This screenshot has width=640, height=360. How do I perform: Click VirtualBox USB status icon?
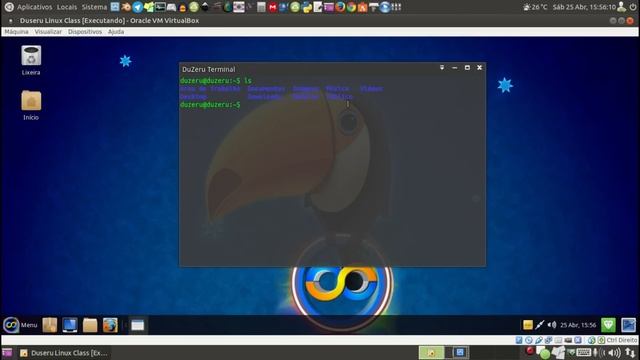(539, 340)
